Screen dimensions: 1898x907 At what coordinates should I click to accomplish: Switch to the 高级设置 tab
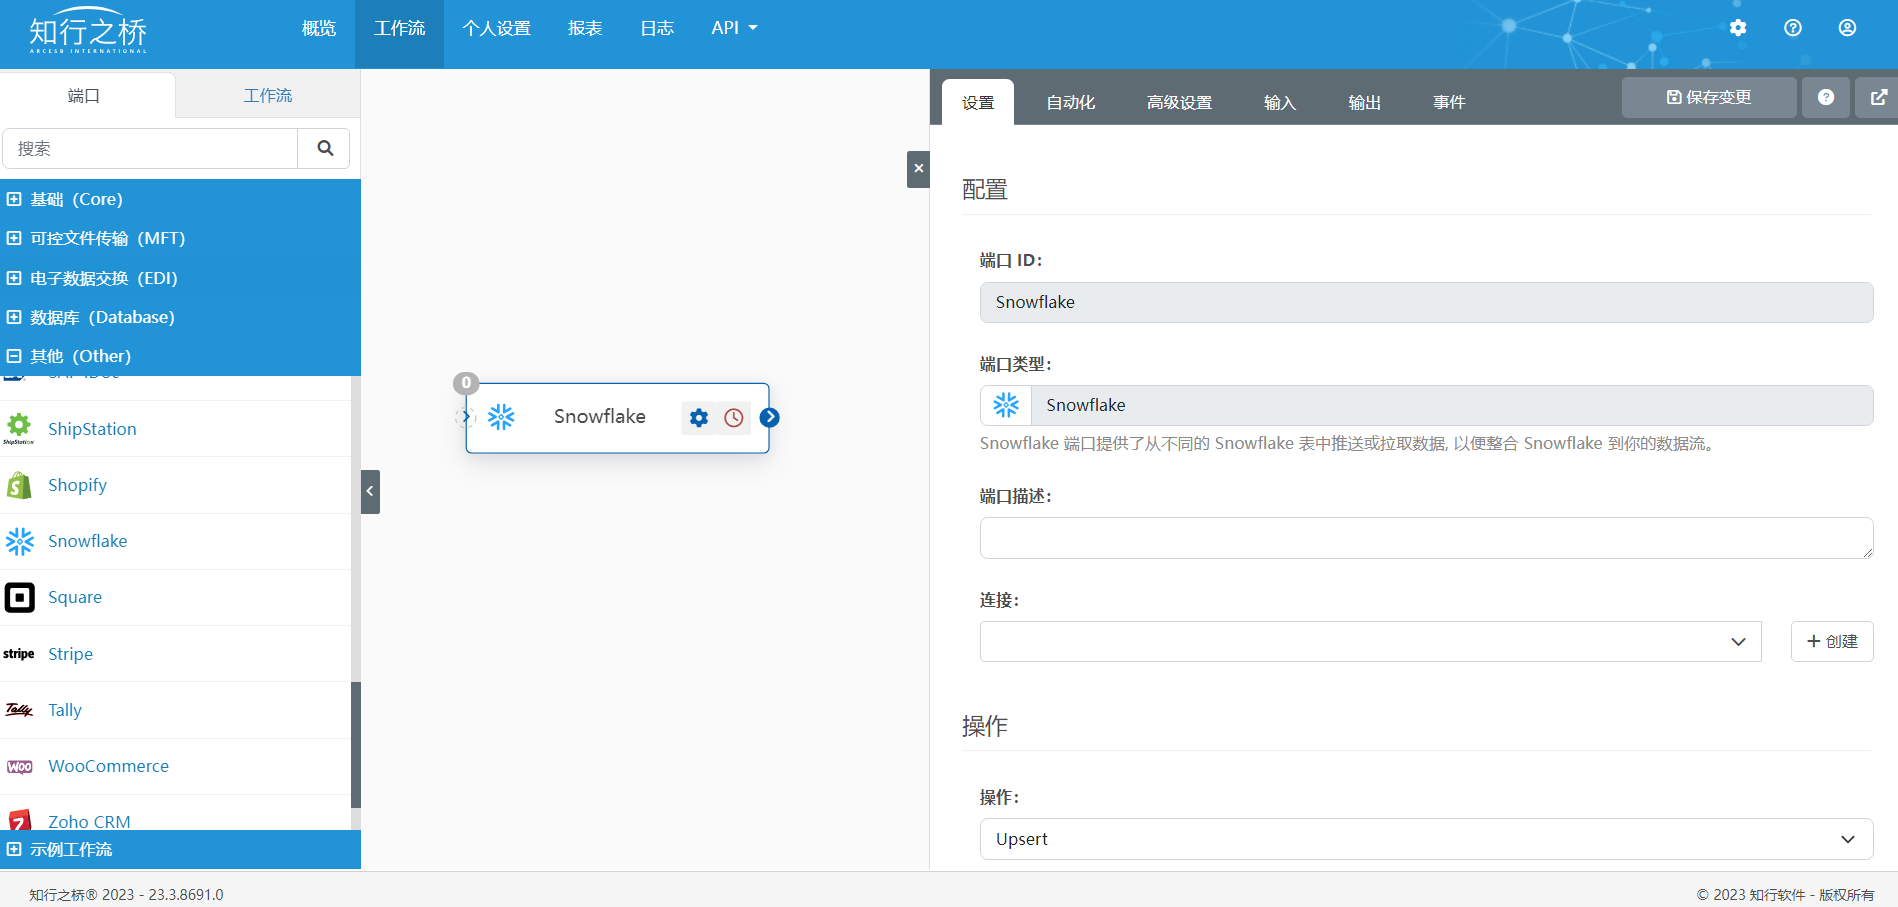(x=1179, y=102)
